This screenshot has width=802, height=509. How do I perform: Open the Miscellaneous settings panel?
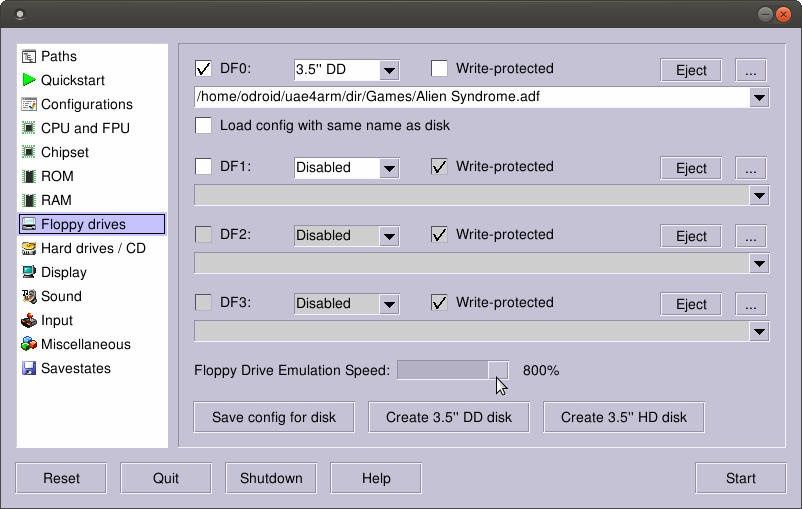click(85, 344)
